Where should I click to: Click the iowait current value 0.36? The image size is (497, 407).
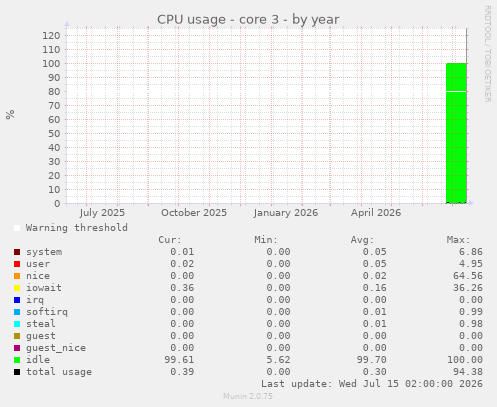coord(182,288)
